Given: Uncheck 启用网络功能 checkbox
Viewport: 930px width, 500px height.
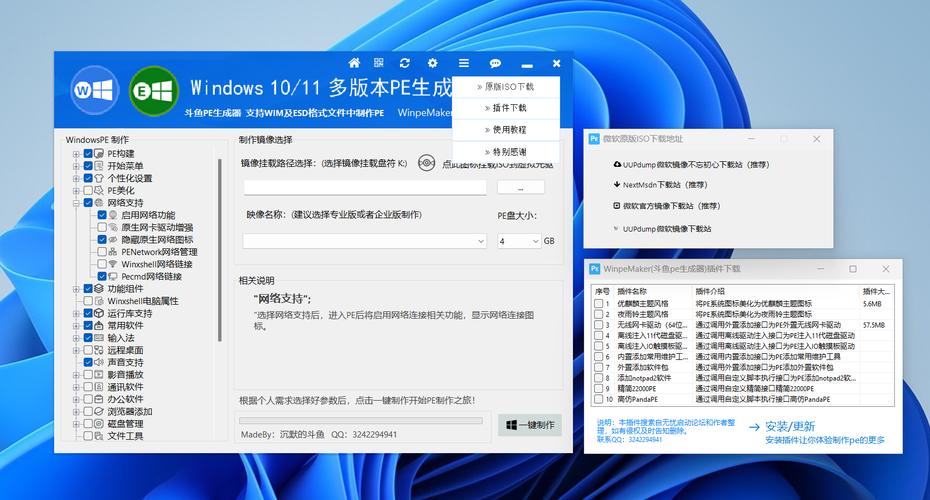Looking at the screenshot, I should [x=102, y=215].
